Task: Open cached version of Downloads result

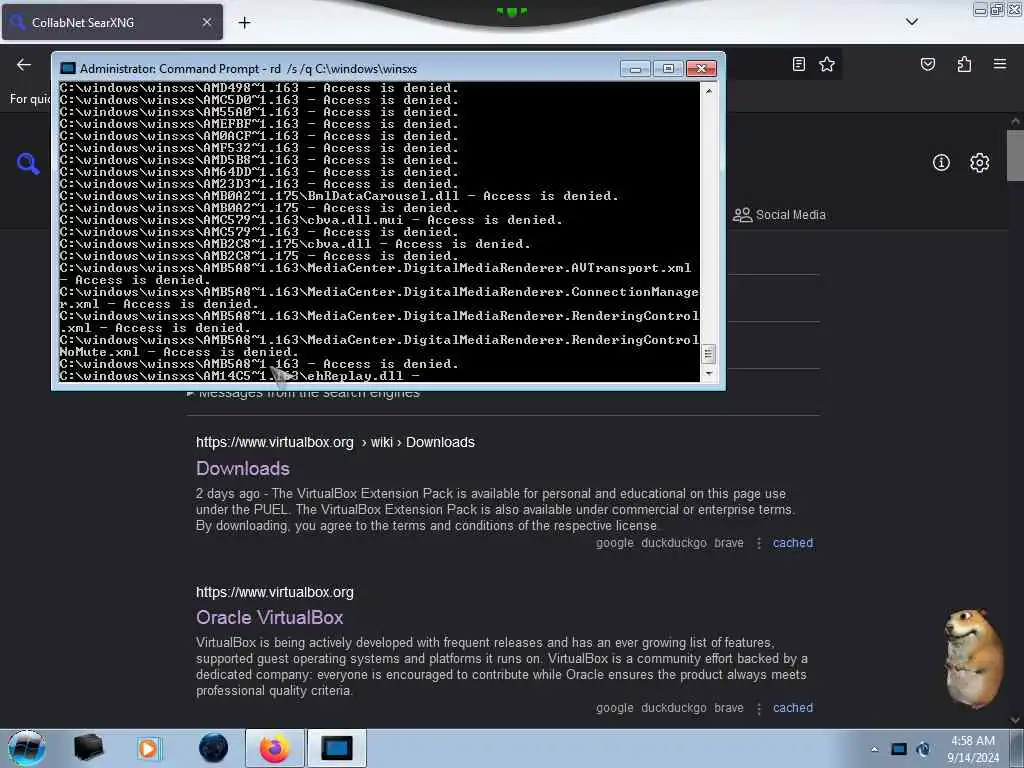Action: (793, 543)
